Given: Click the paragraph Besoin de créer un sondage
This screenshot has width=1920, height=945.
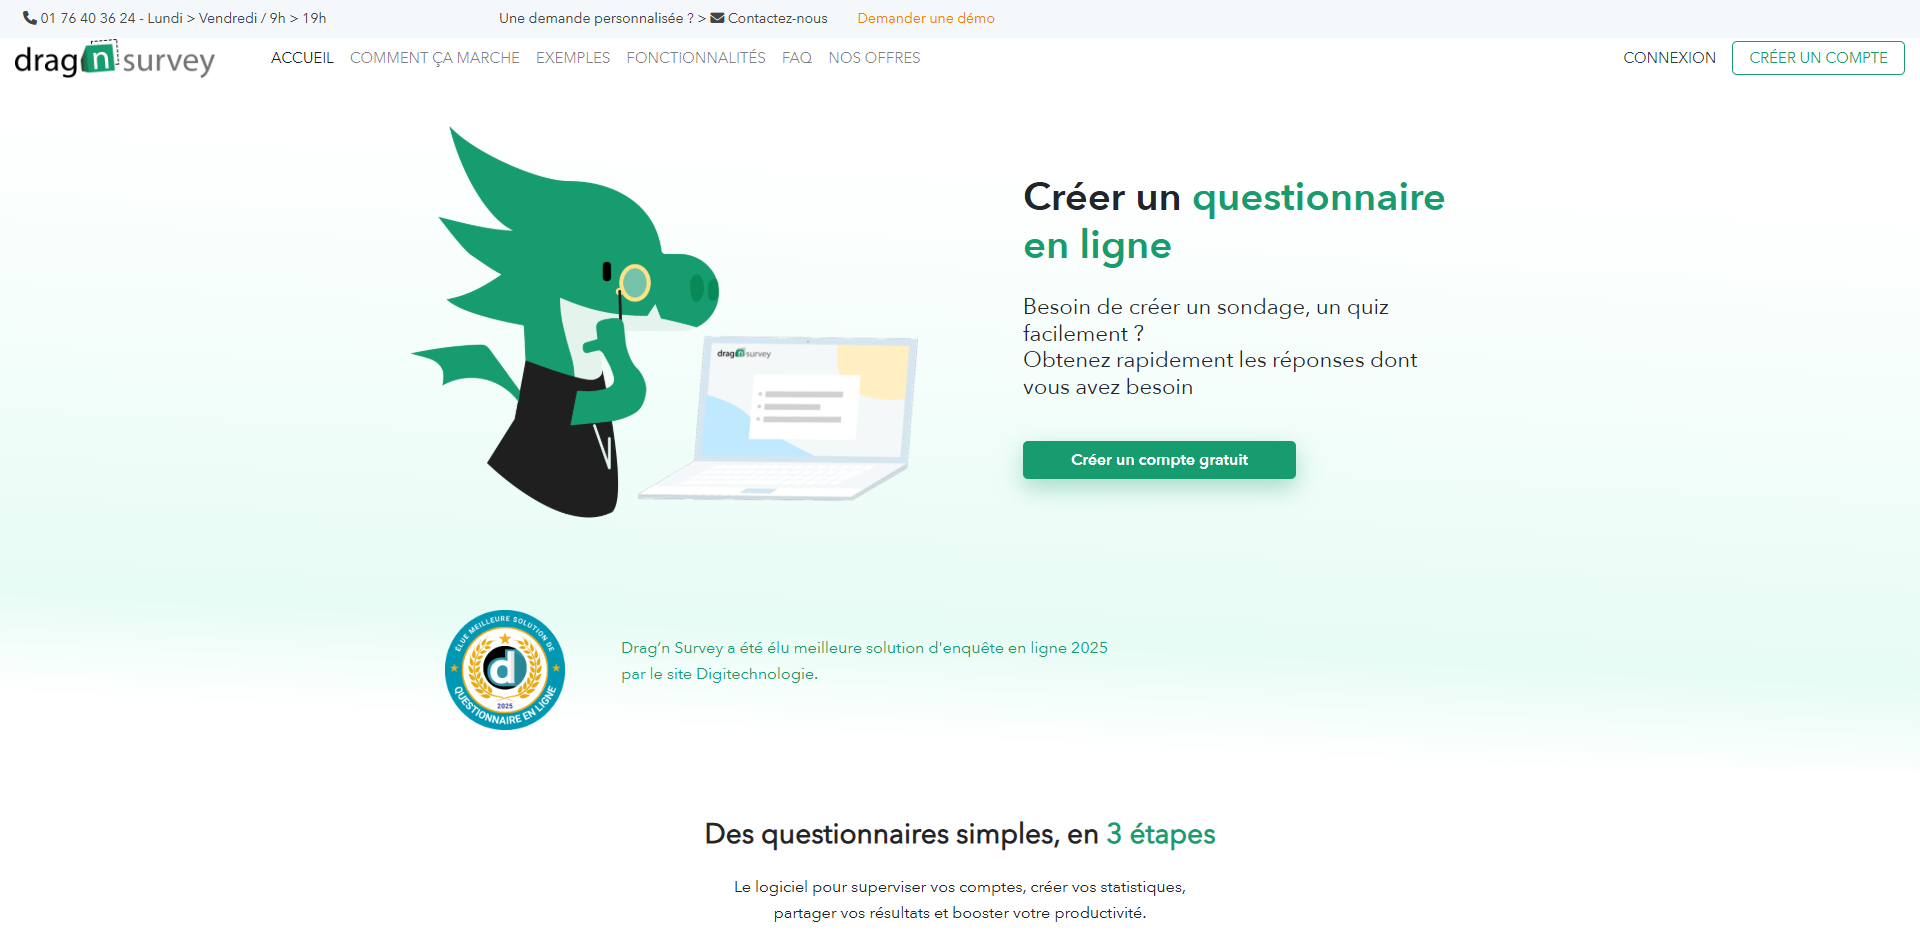Looking at the screenshot, I should point(1220,347).
